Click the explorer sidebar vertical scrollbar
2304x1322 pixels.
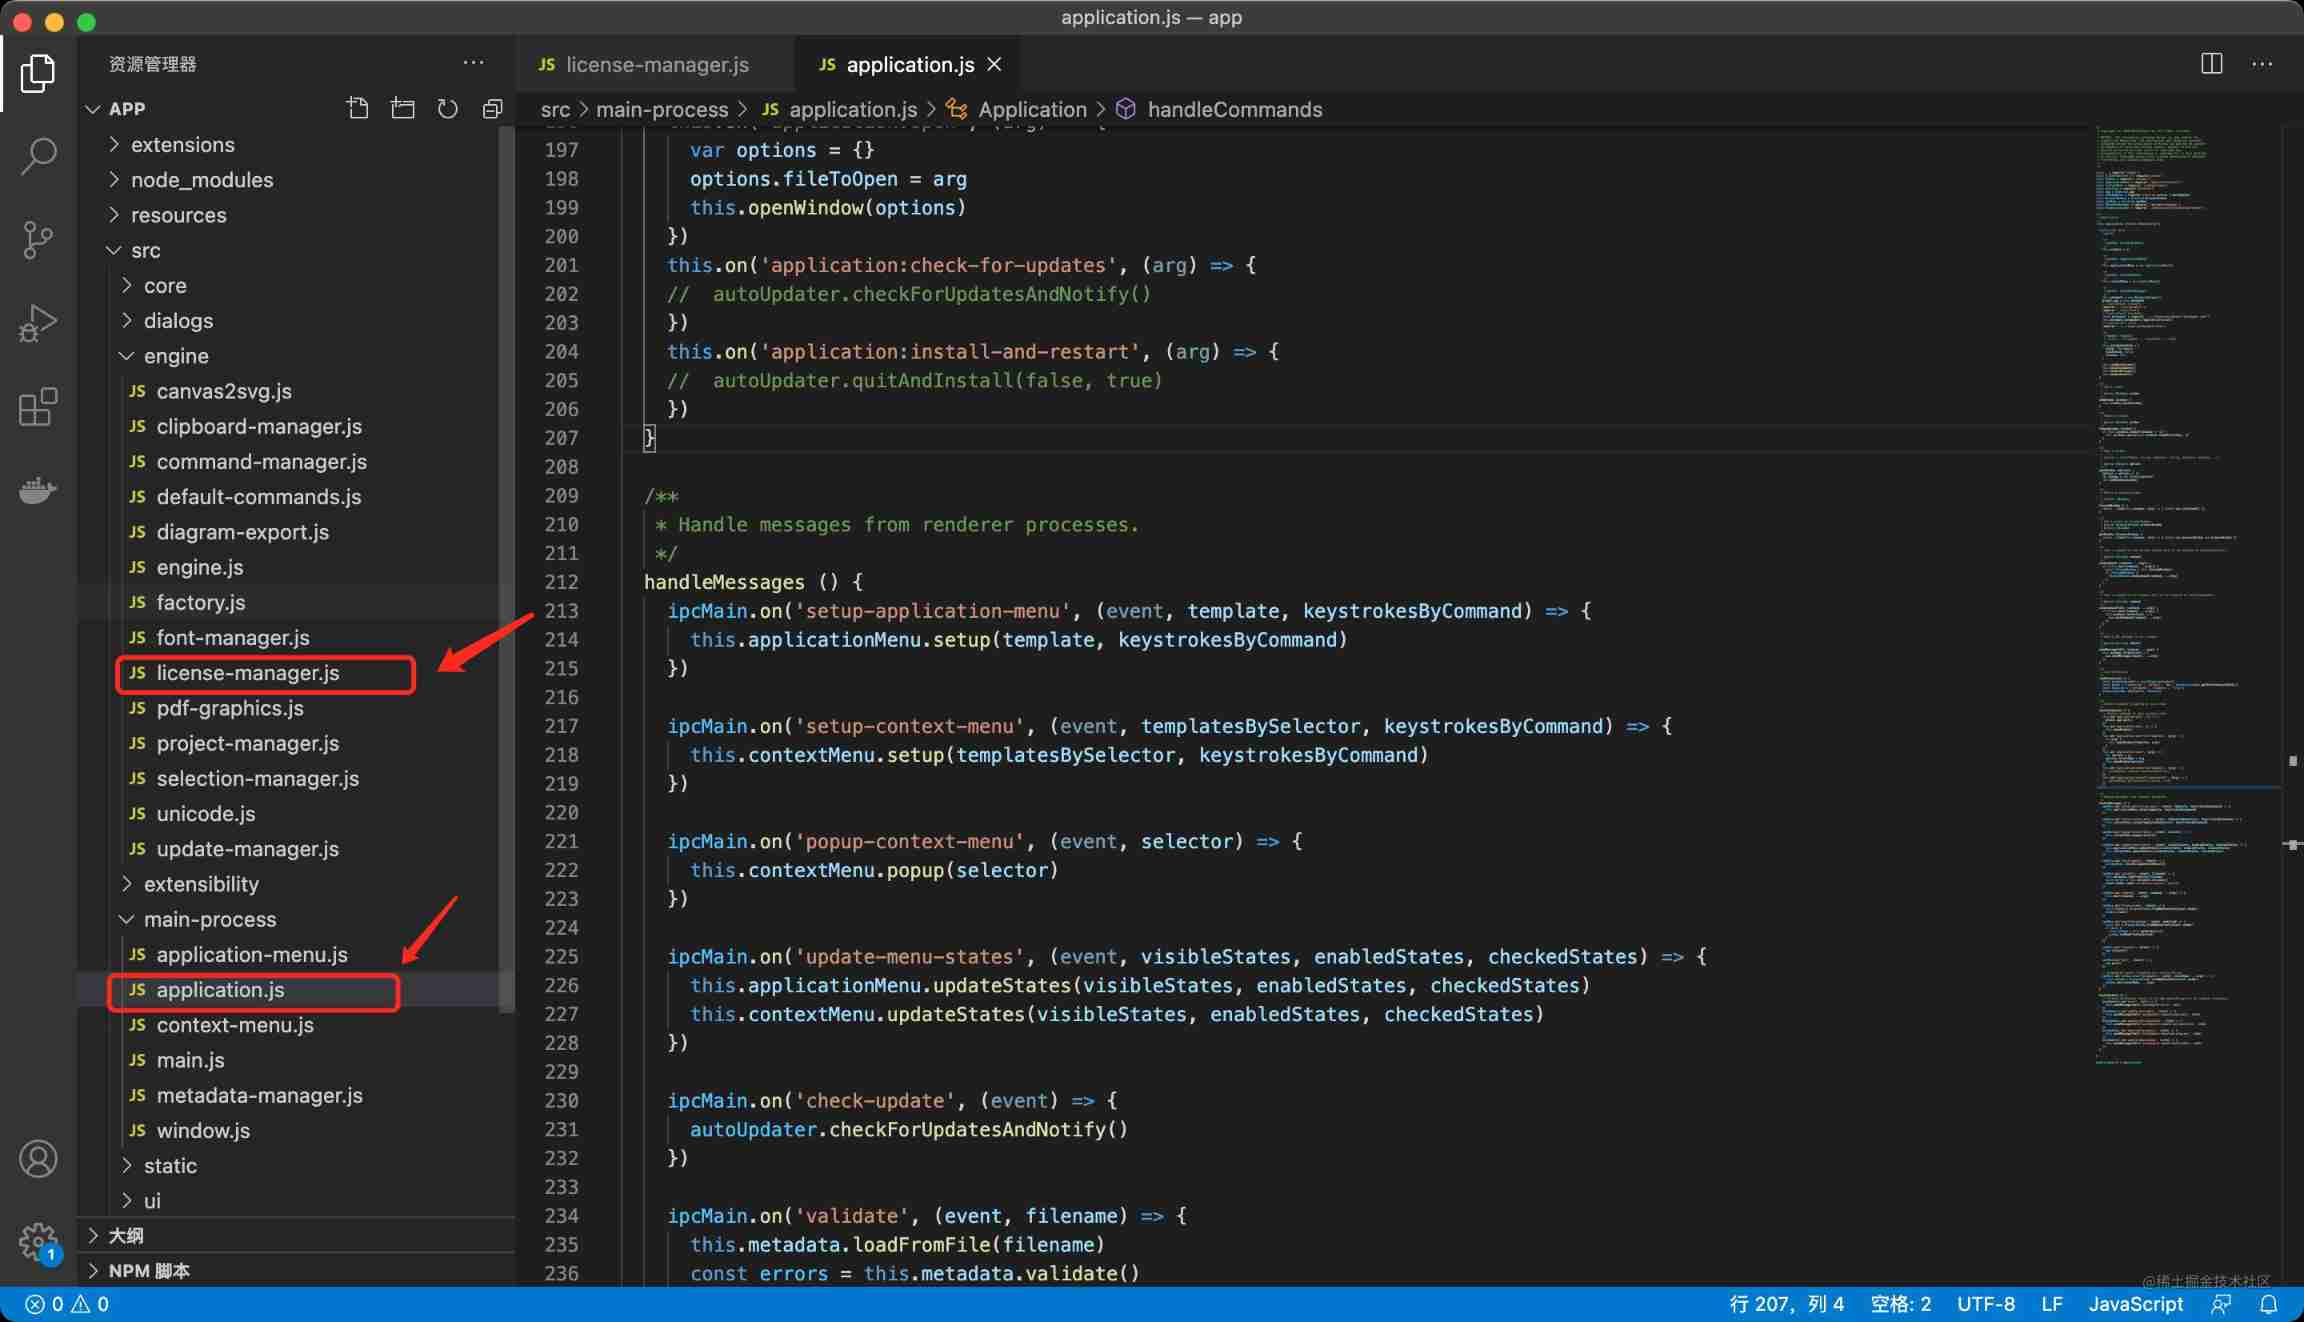click(x=507, y=570)
